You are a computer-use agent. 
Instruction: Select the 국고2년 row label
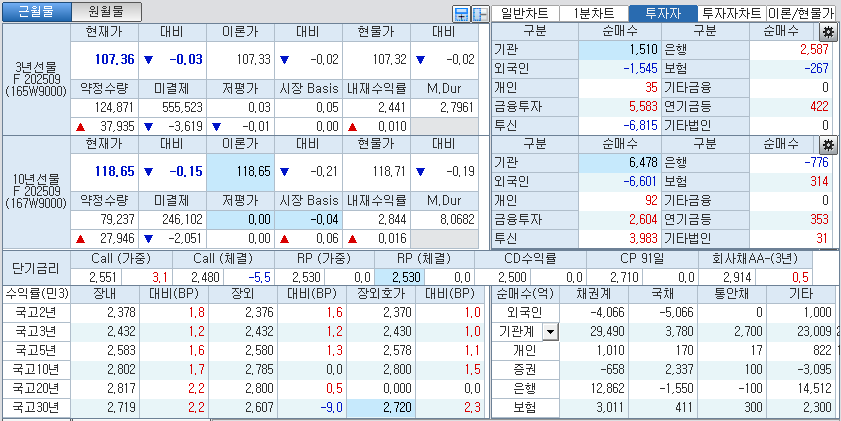(x=36, y=313)
